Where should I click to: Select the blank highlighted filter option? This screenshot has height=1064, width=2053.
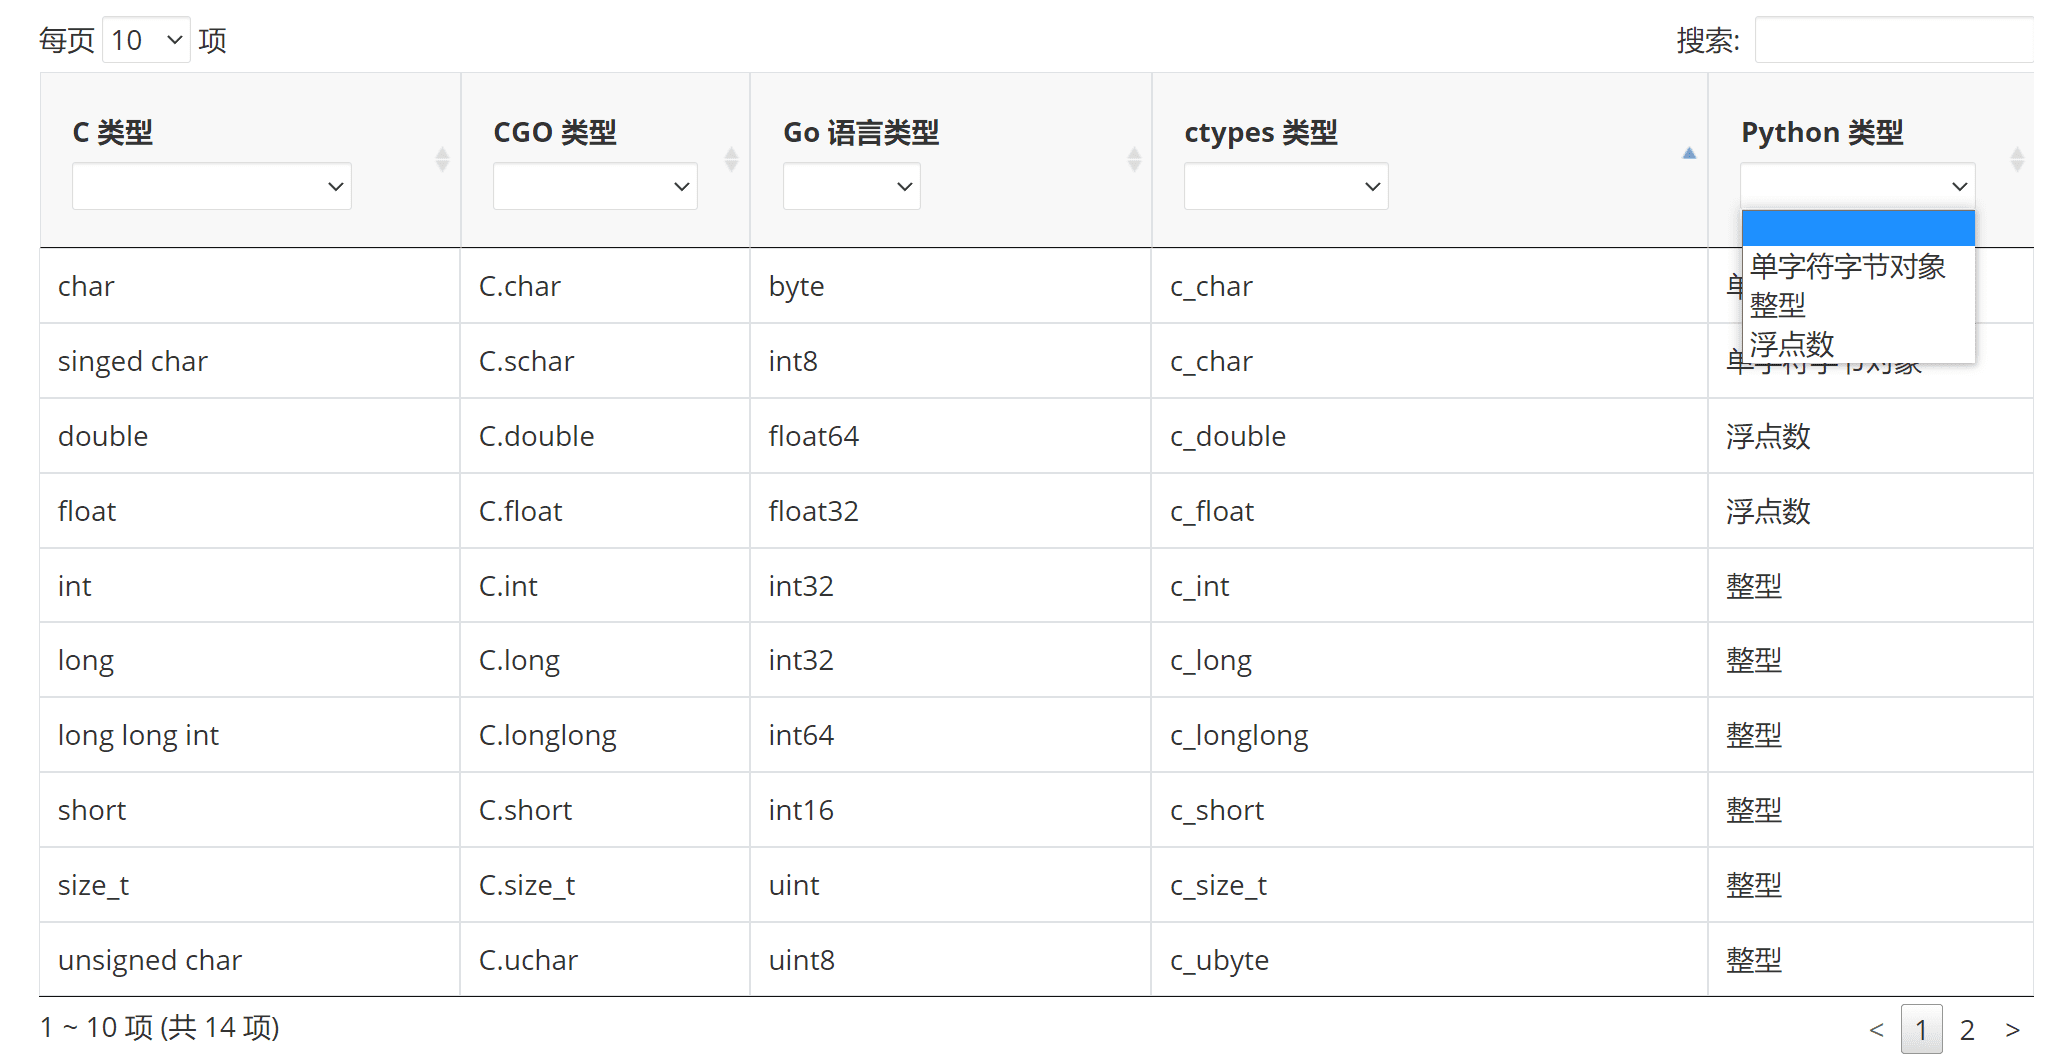(1857, 228)
